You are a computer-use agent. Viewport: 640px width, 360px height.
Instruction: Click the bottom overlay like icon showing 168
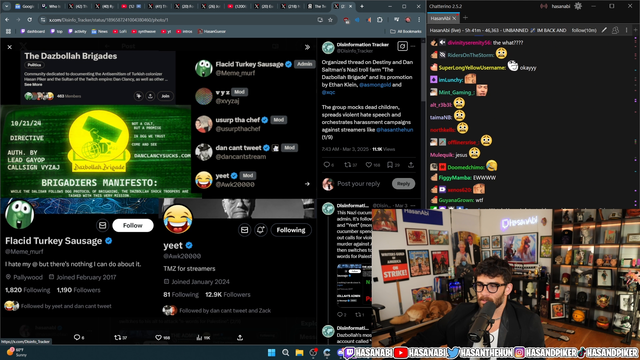tap(159, 337)
